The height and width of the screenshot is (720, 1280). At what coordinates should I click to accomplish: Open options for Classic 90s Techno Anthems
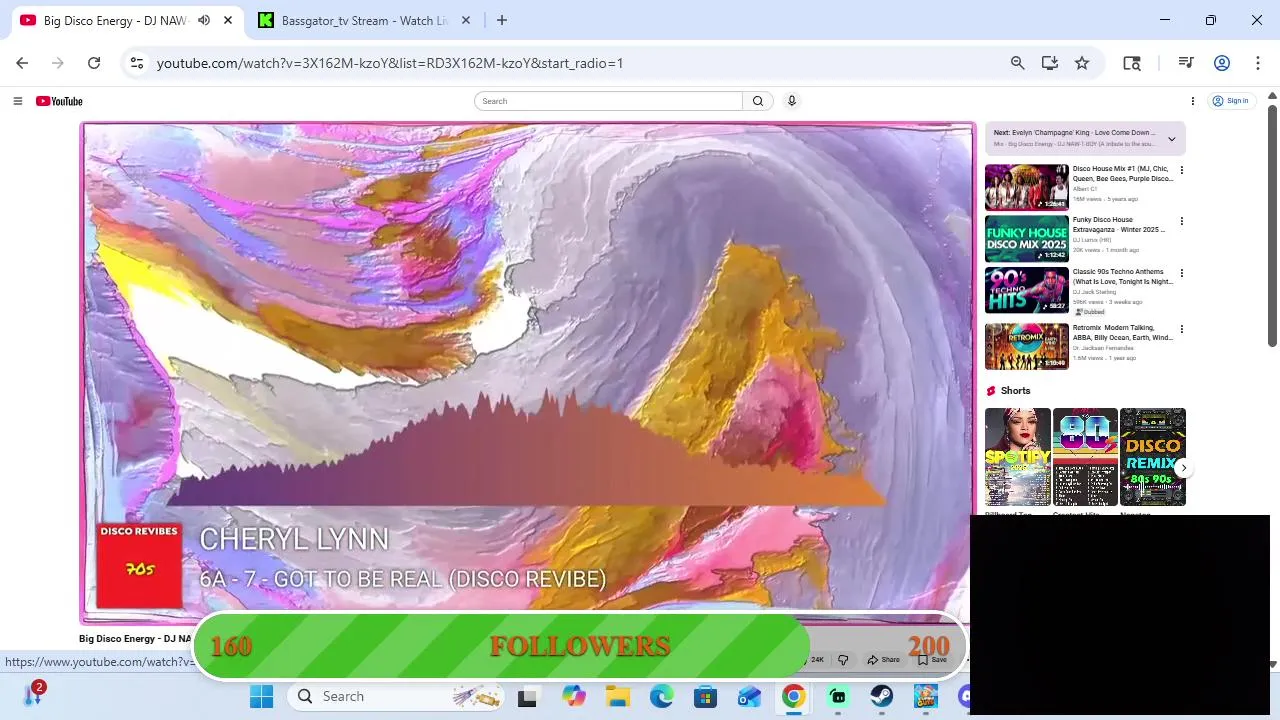click(1181, 273)
